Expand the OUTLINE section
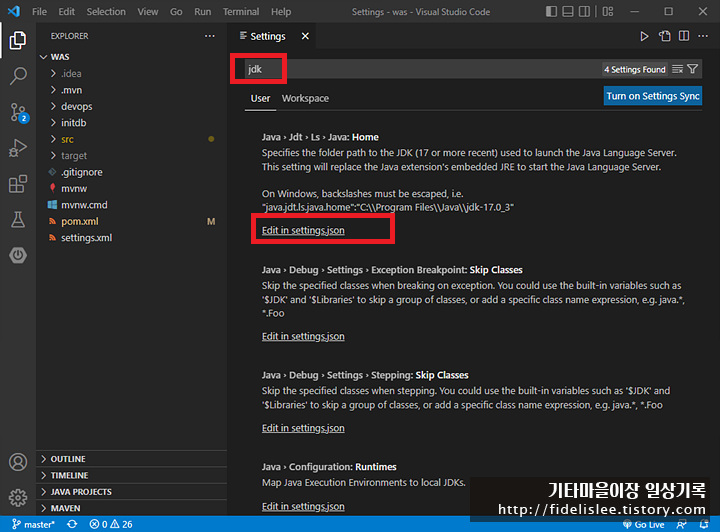This screenshot has width=720, height=532. point(131,459)
